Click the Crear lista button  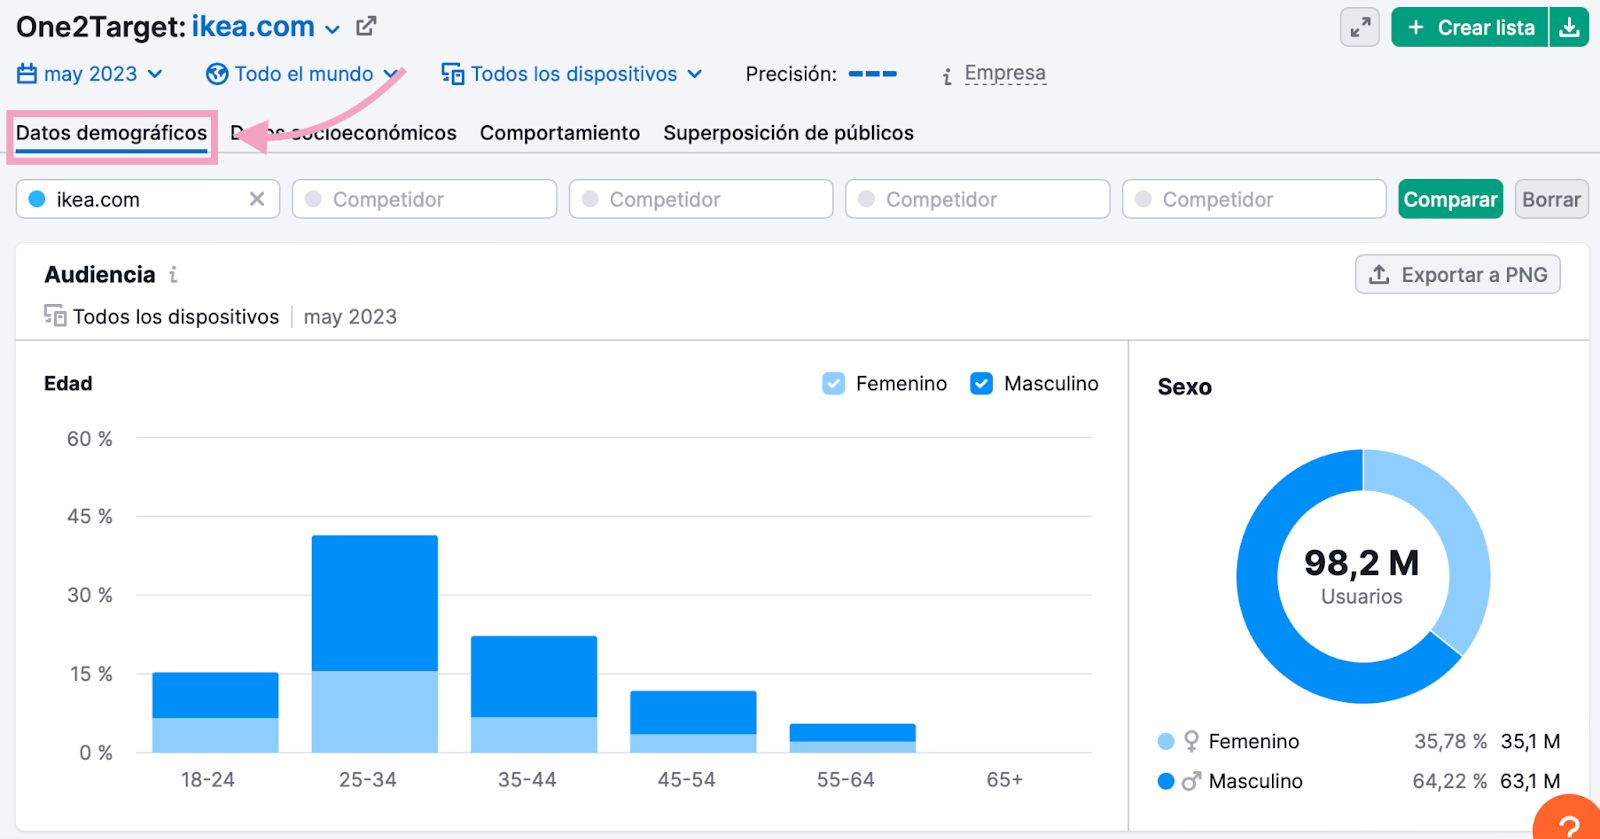[1470, 28]
